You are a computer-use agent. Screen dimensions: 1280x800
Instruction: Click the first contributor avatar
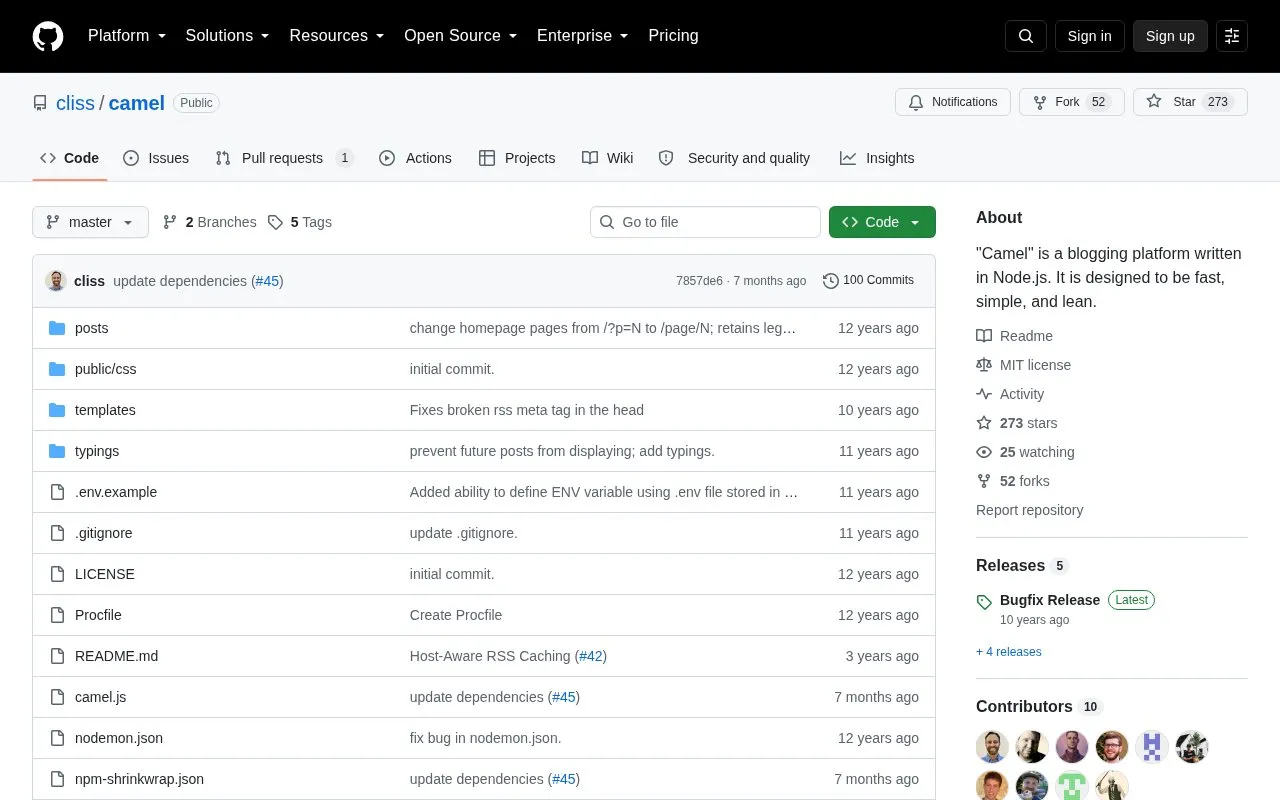tap(992, 747)
